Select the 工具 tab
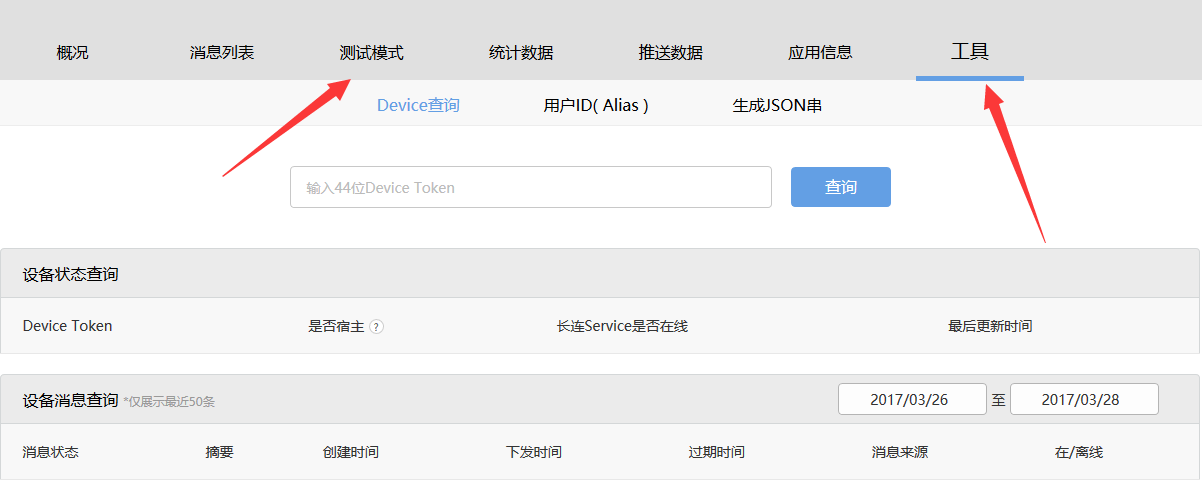 pos(970,51)
